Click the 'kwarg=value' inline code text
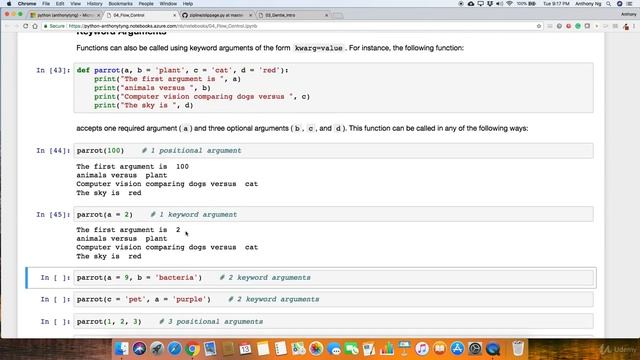The height and width of the screenshot is (360, 640). (x=318, y=48)
